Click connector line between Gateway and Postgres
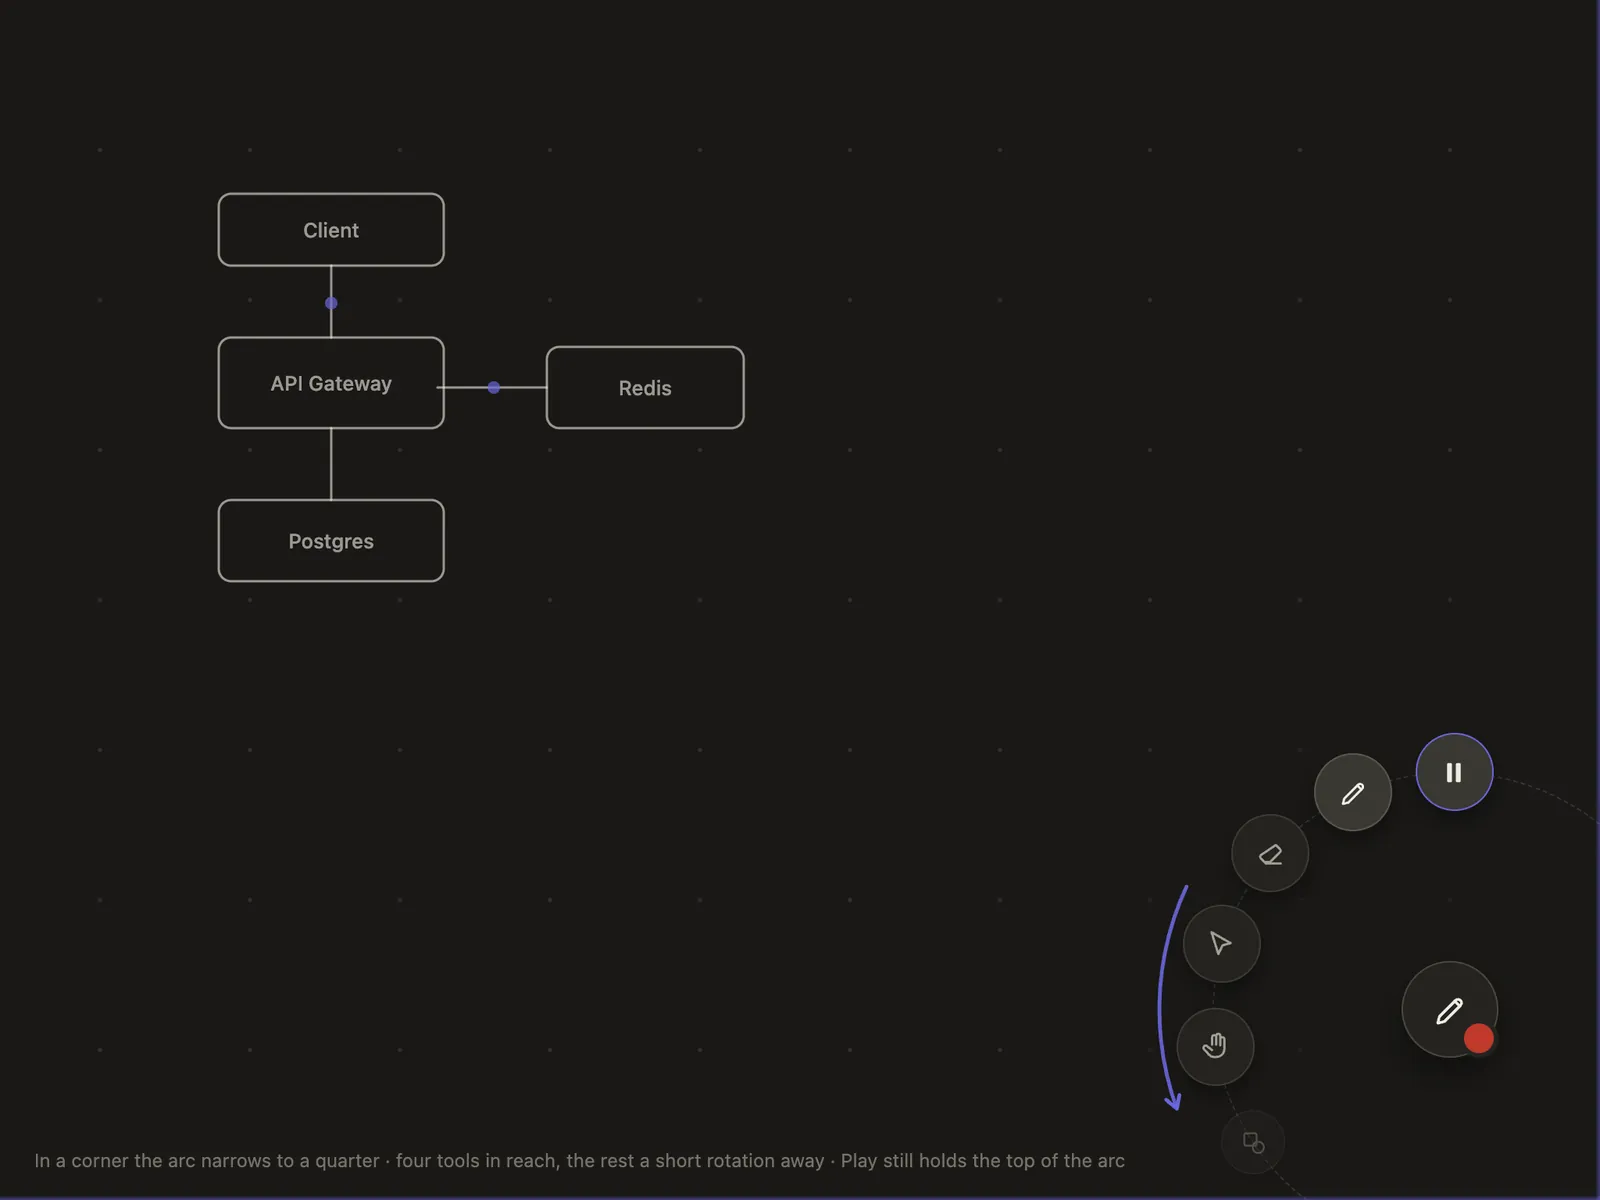Screen dimensions: 1600x1200 pyautogui.click(x=331, y=464)
